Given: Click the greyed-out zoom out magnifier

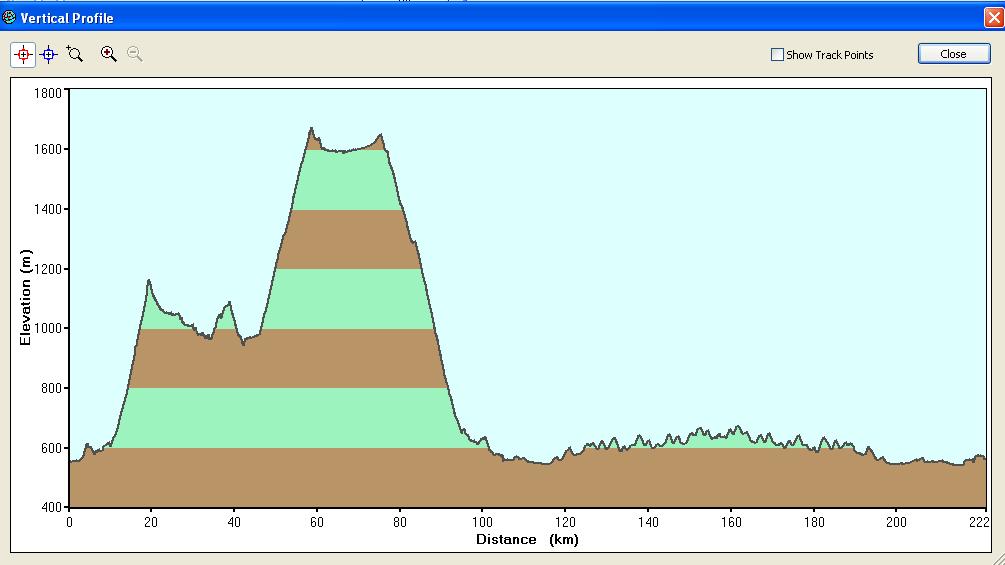Looking at the screenshot, I should click(x=134, y=54).
